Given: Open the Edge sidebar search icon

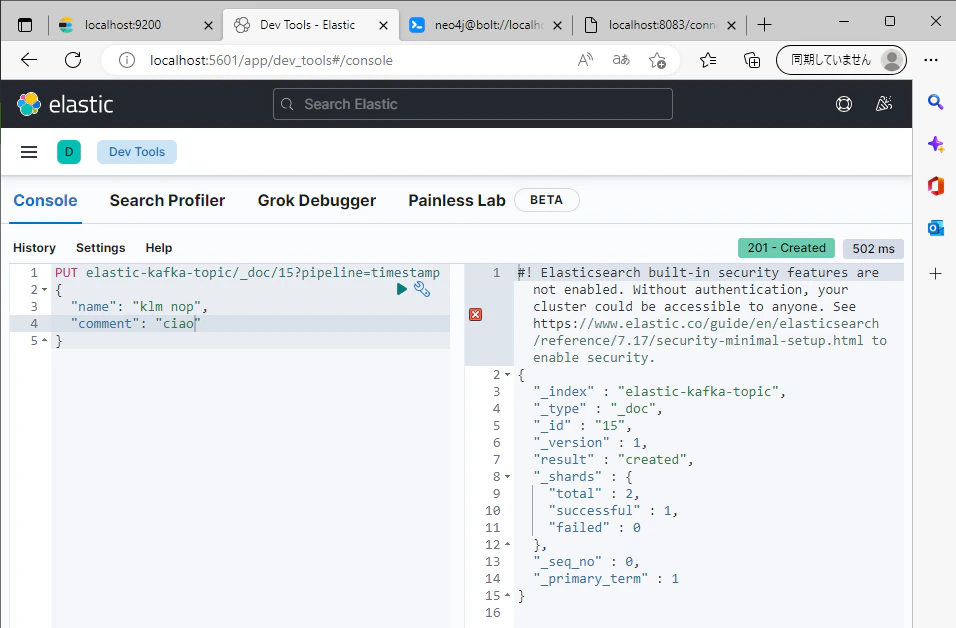Looking at the screenshot, I should [936, 102].
